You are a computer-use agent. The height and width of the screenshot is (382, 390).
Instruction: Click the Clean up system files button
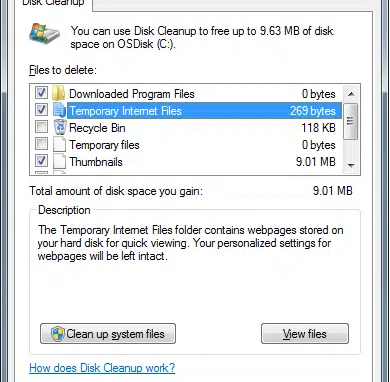108,334
